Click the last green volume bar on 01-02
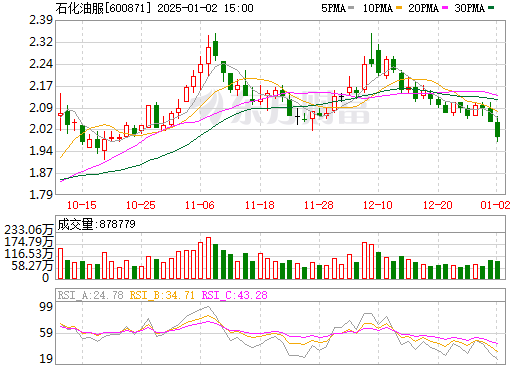 click(497, 270)
